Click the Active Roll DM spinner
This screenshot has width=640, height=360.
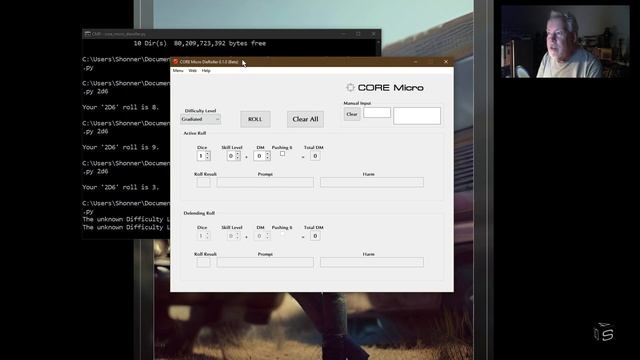(262, 156)
